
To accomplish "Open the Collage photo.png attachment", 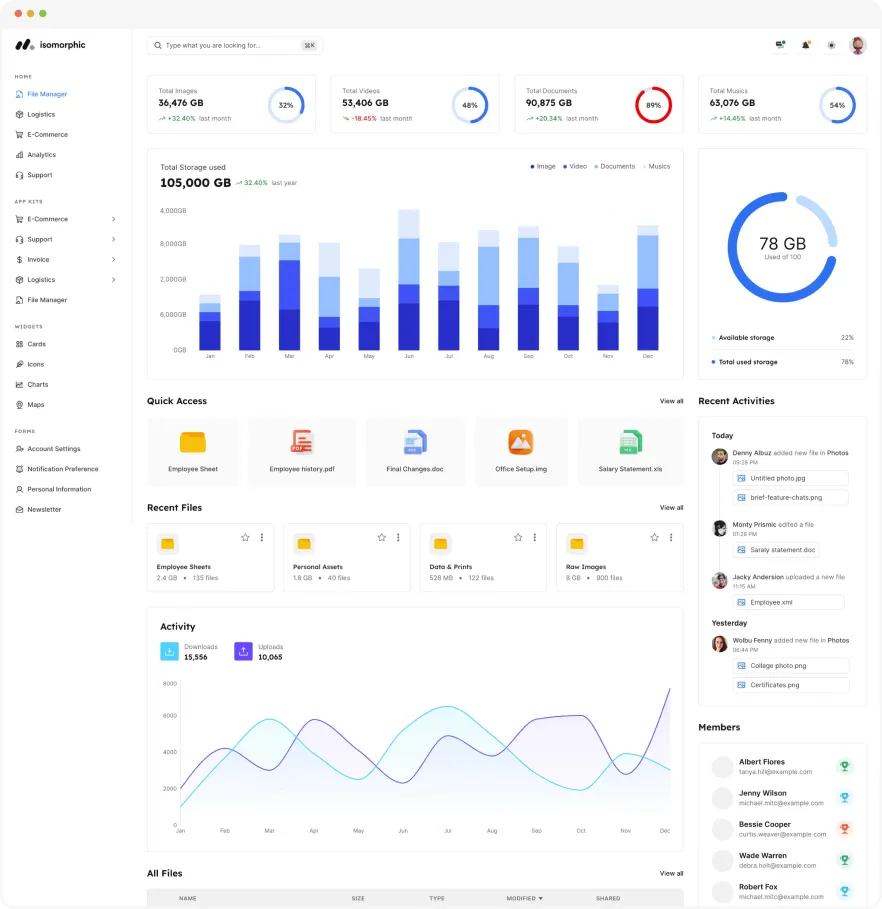I will [790, 666].
